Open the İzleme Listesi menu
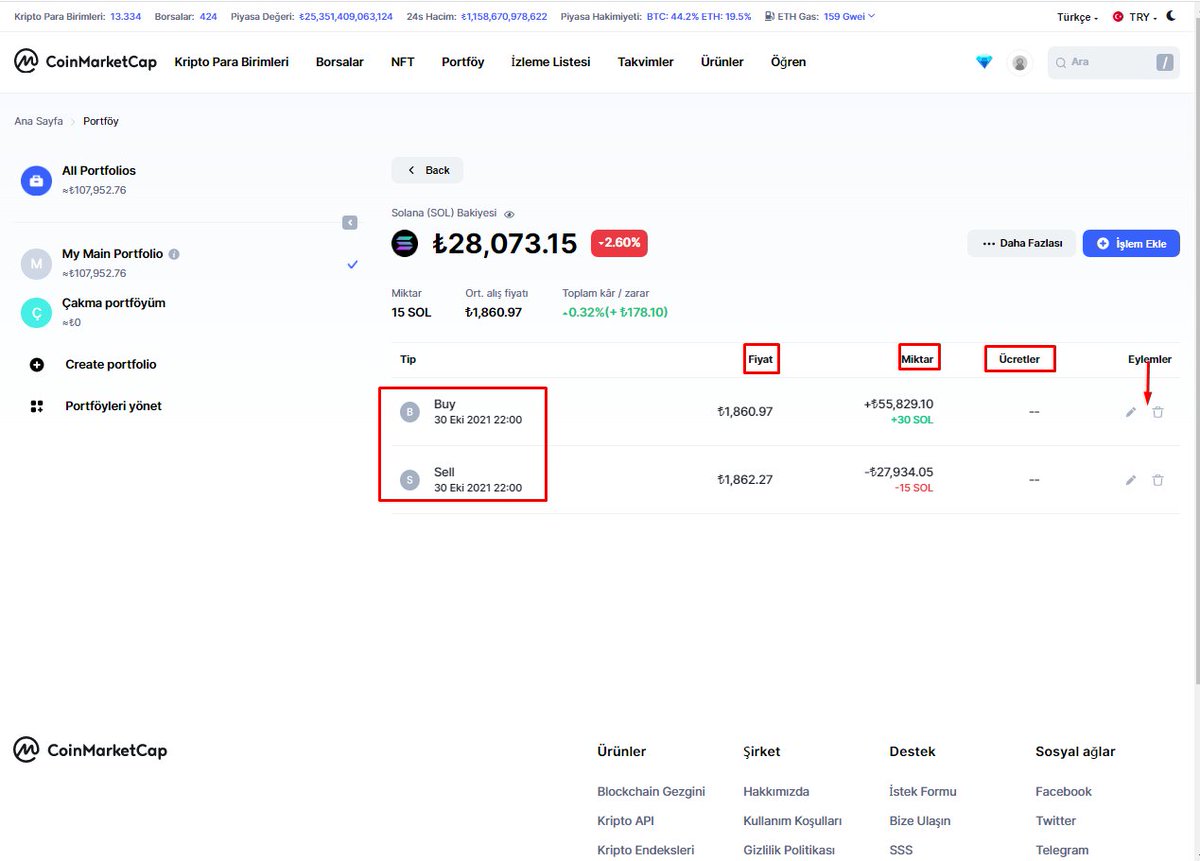Viewport: 1200px width, 861px height. 551,62
